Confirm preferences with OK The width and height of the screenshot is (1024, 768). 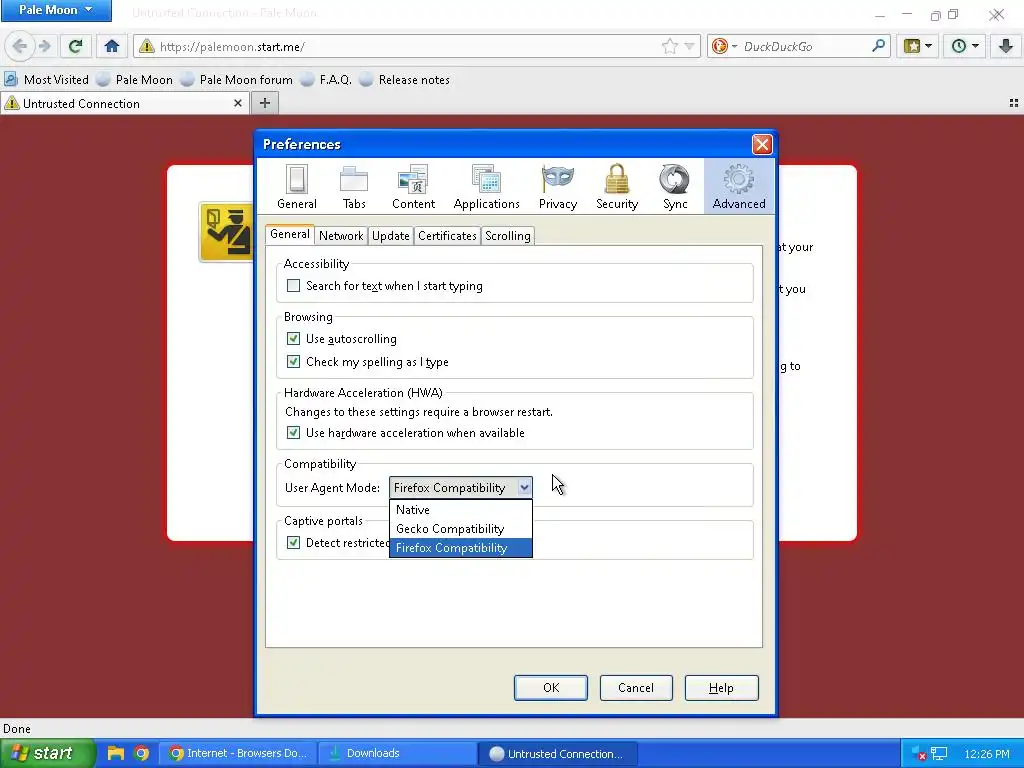[x=551, y=688]
